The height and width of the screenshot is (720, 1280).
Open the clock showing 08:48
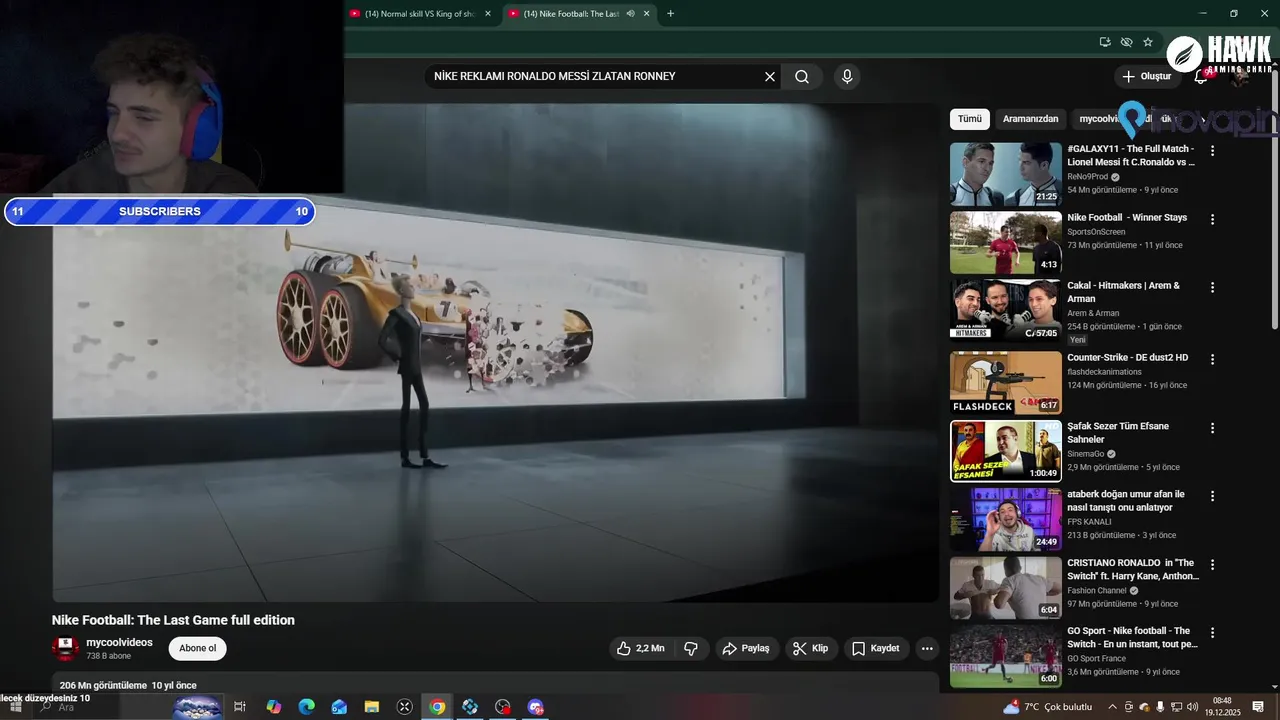point(1223,707)
